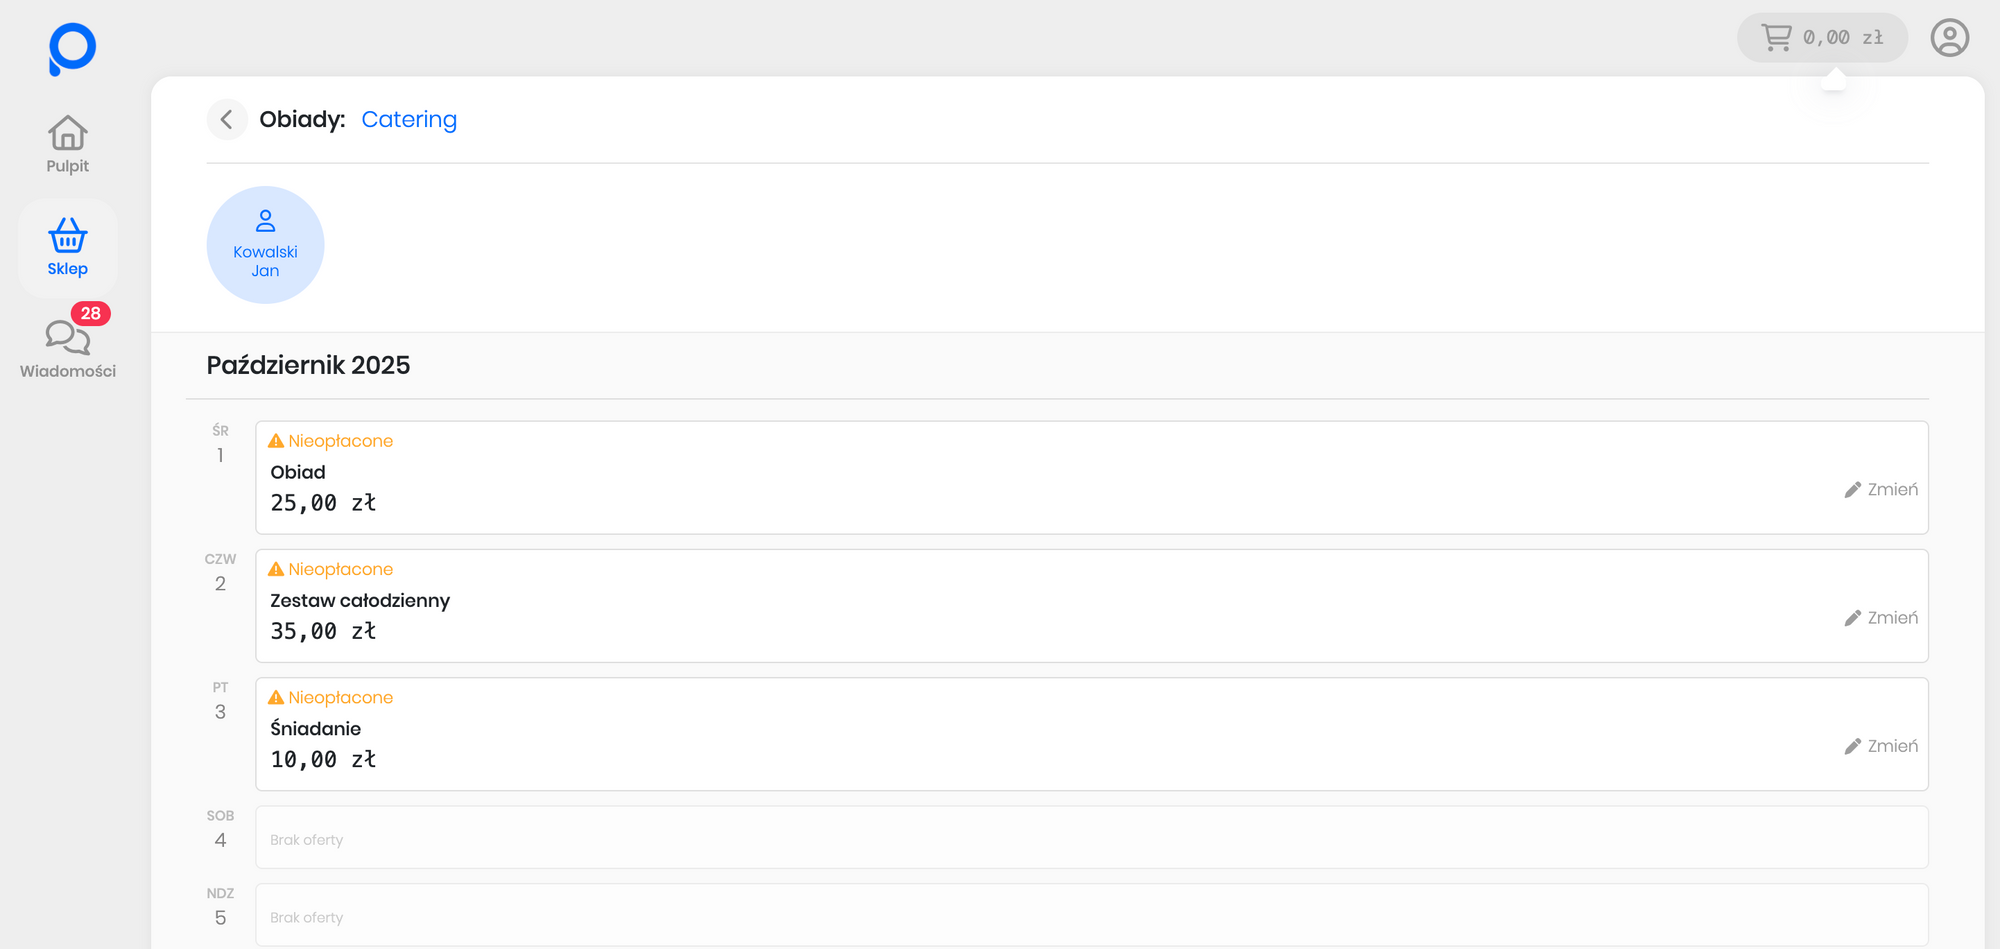This screenshot has height=949, width=2000.
Task: Click the Nieopłacone warning on Thursday's order
Action: click(x=331, y=569)
